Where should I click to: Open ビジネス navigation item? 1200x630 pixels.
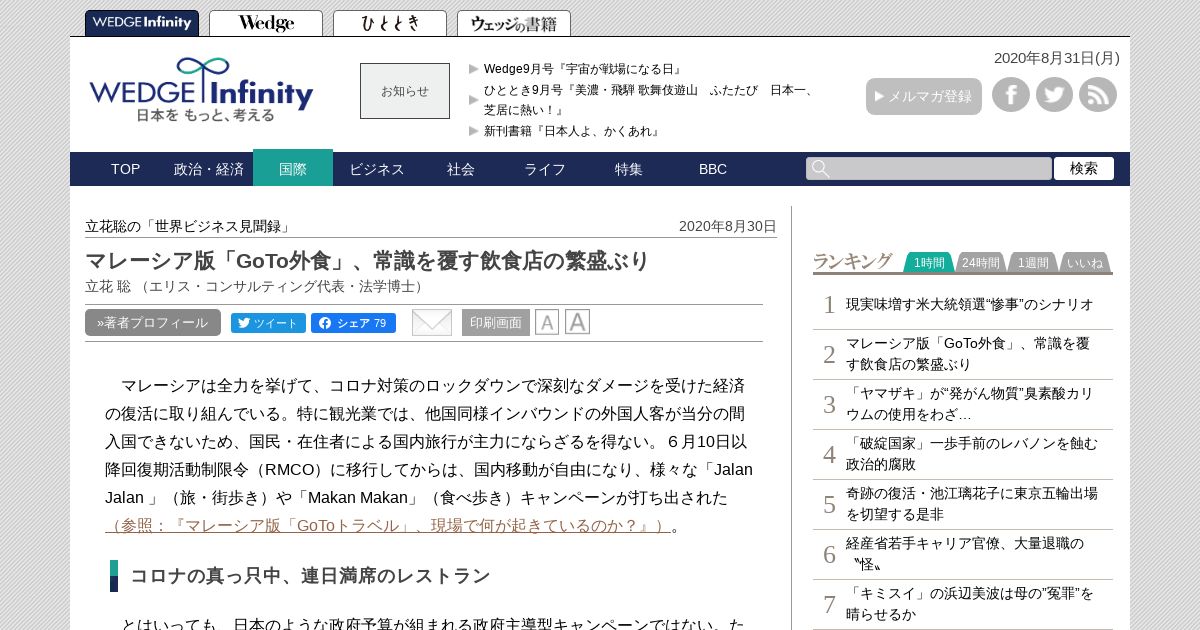[377, 169]
